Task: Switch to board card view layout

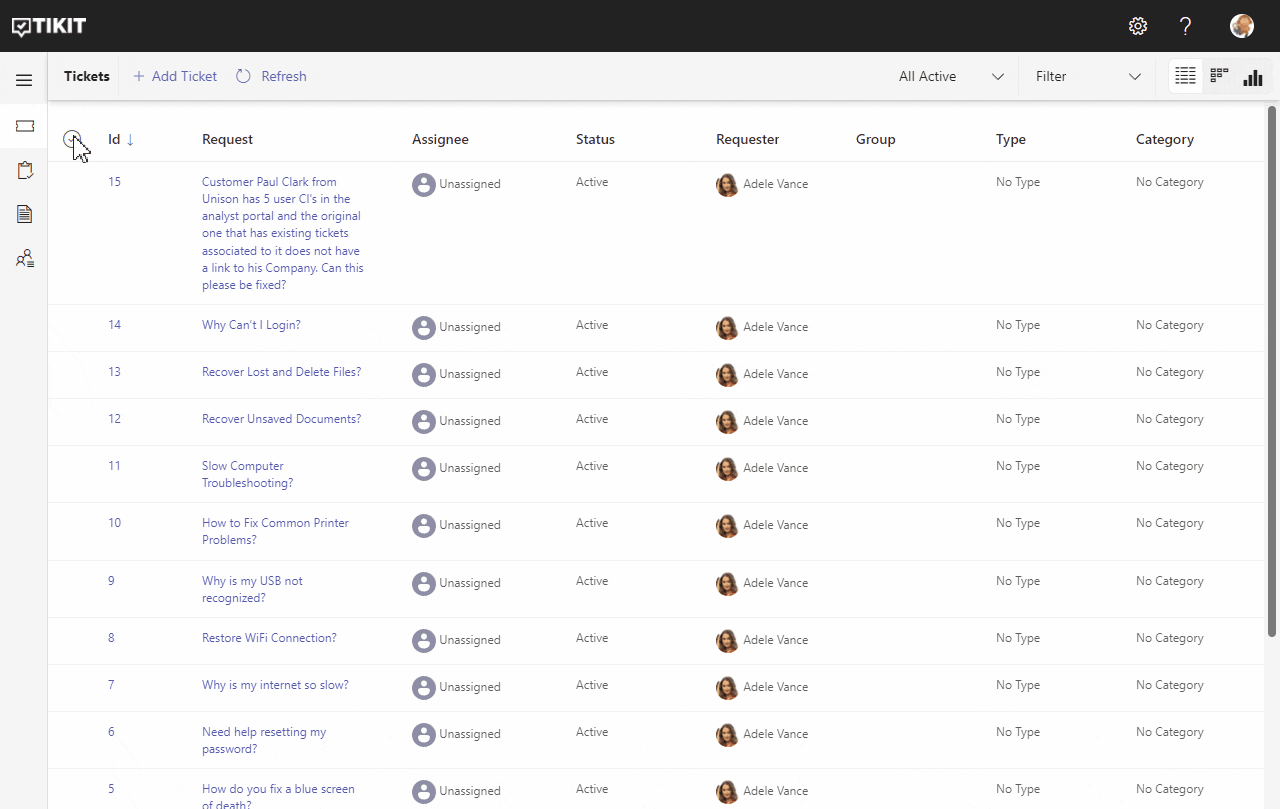Action: [x=1219, y=76]
